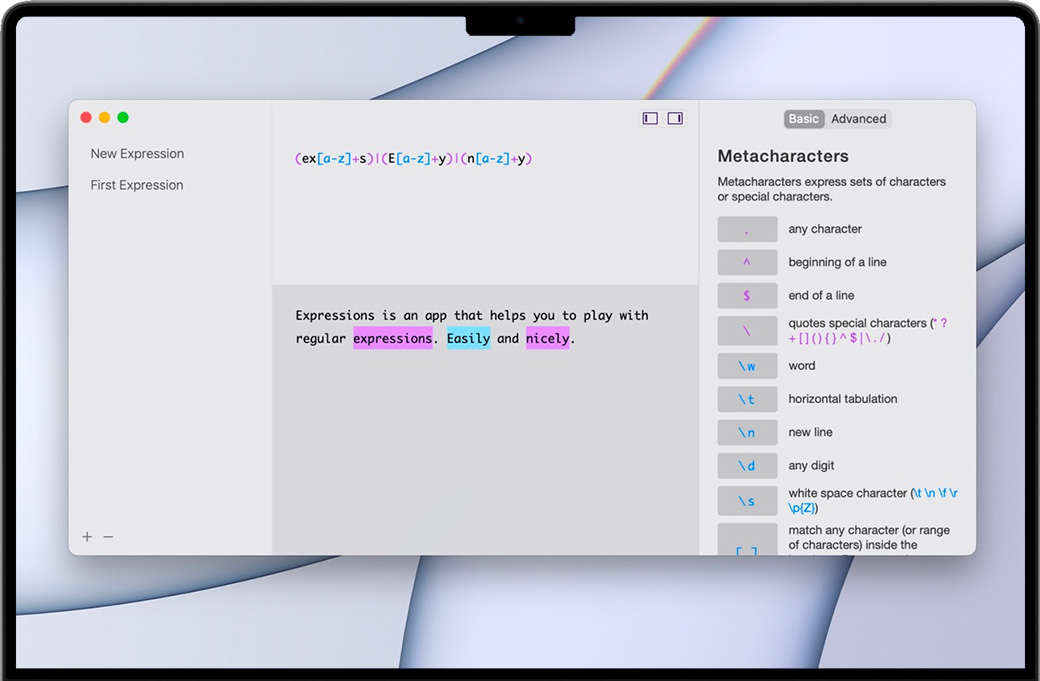This screenshot has width=1040, height=681.
Task: Insert the backslash quote metacharacter
Action: point(747,331)
